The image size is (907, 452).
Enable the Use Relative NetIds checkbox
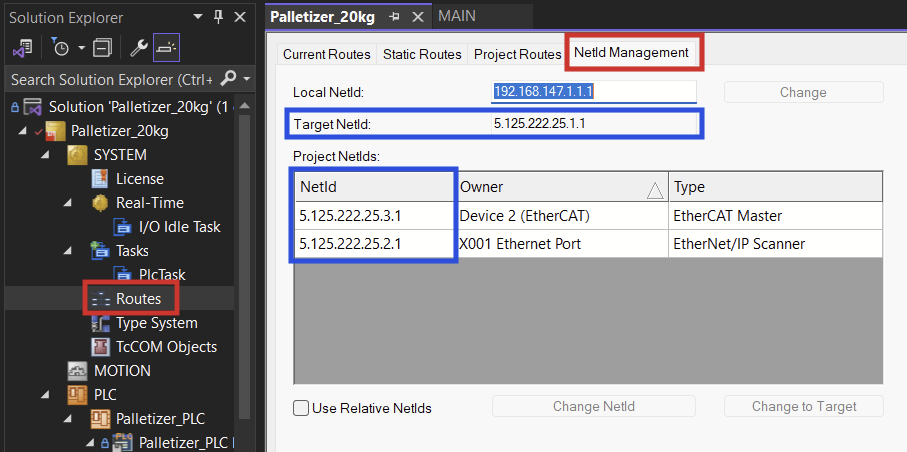[x=301, y=408]
